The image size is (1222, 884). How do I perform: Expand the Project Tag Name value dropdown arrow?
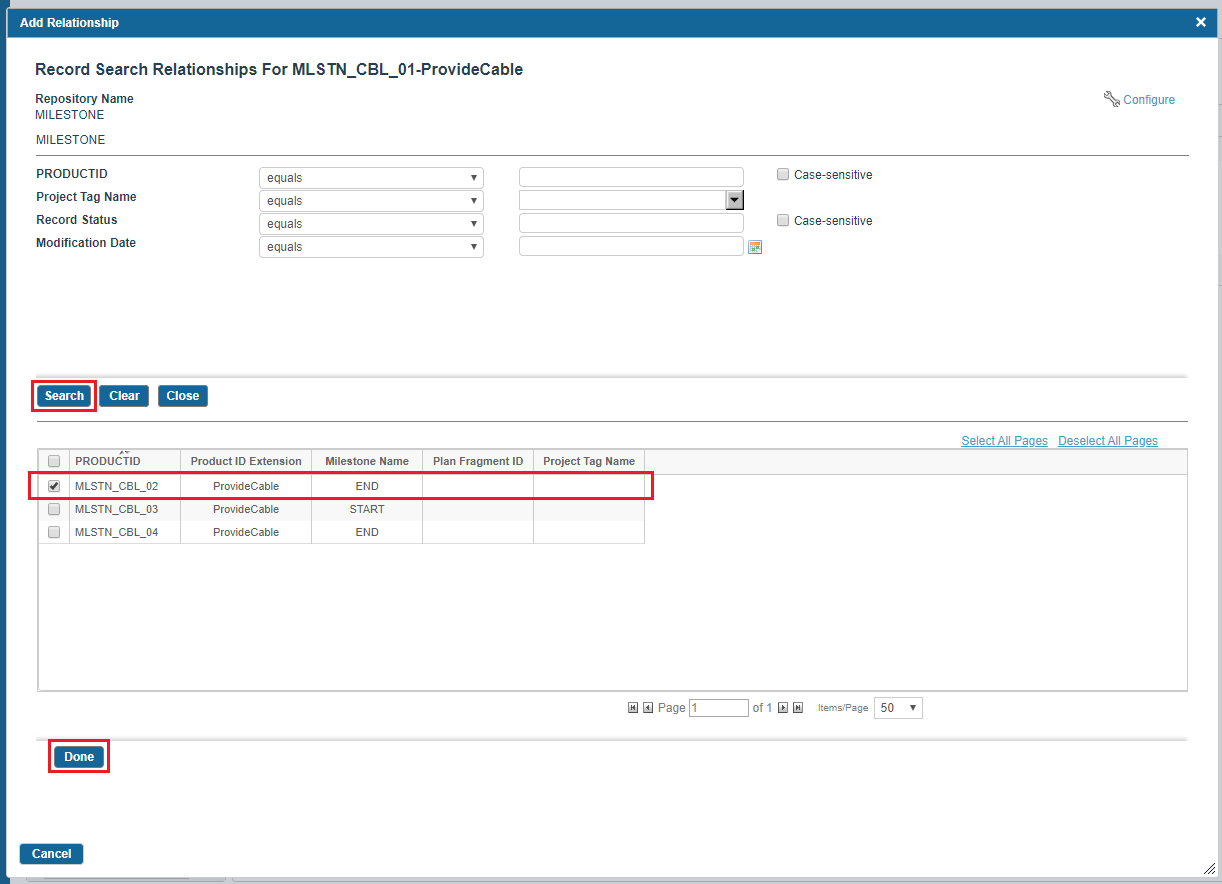(x=734, y=200)
